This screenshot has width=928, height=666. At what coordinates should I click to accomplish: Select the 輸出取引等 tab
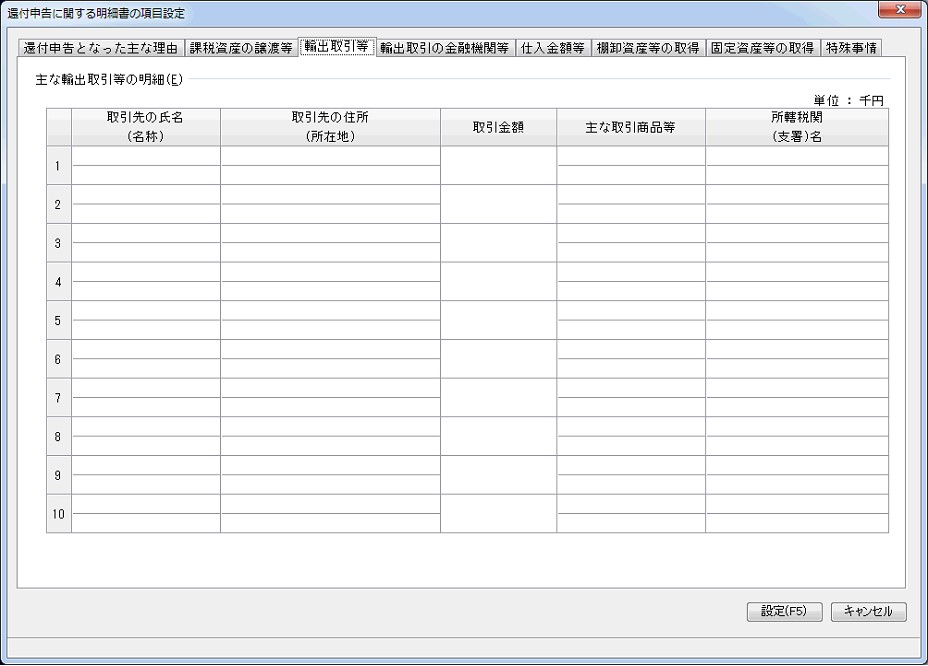click(x=336, y=47)
